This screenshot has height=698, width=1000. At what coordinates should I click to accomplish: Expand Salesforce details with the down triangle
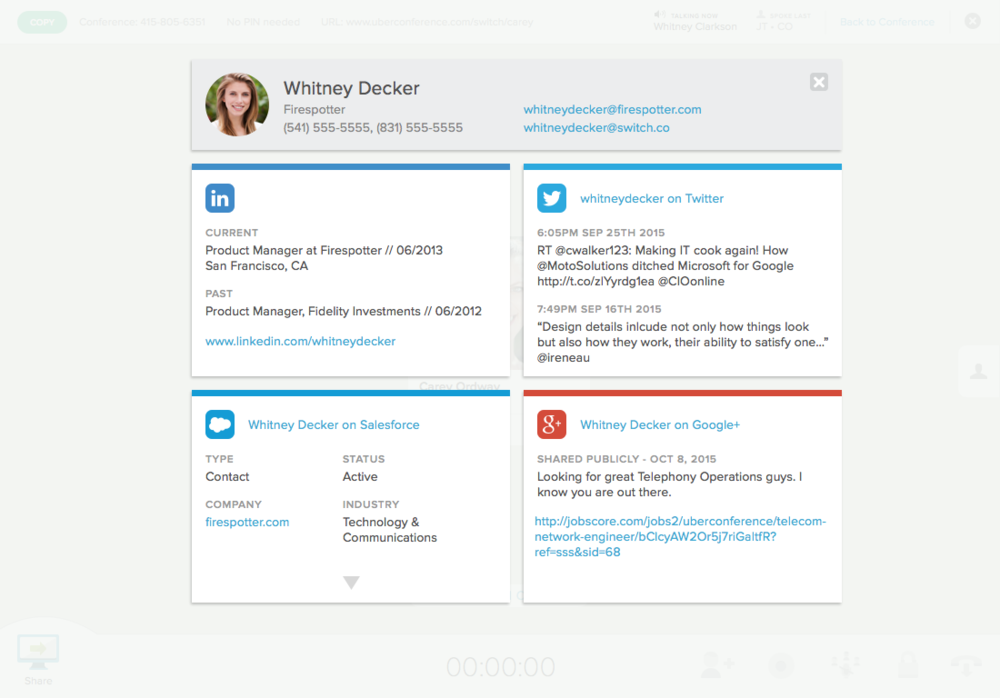[351, 582]
